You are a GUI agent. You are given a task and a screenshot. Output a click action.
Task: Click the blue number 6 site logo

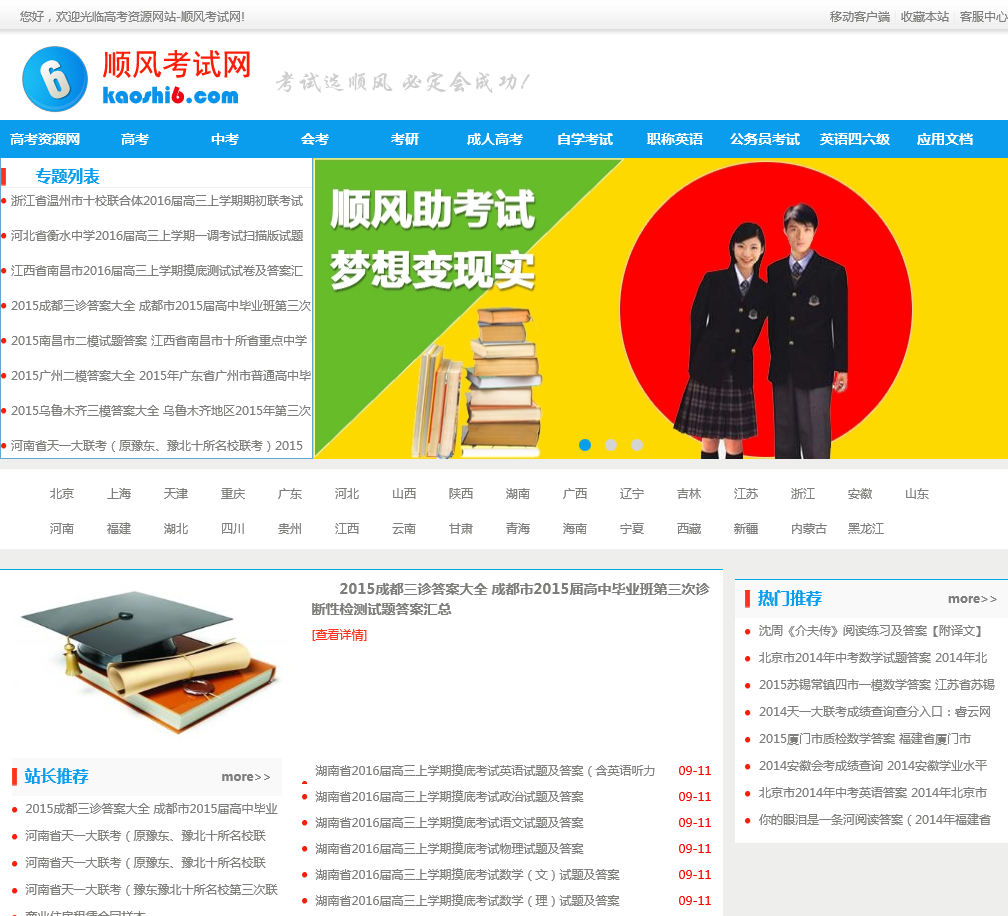(55, 78)
